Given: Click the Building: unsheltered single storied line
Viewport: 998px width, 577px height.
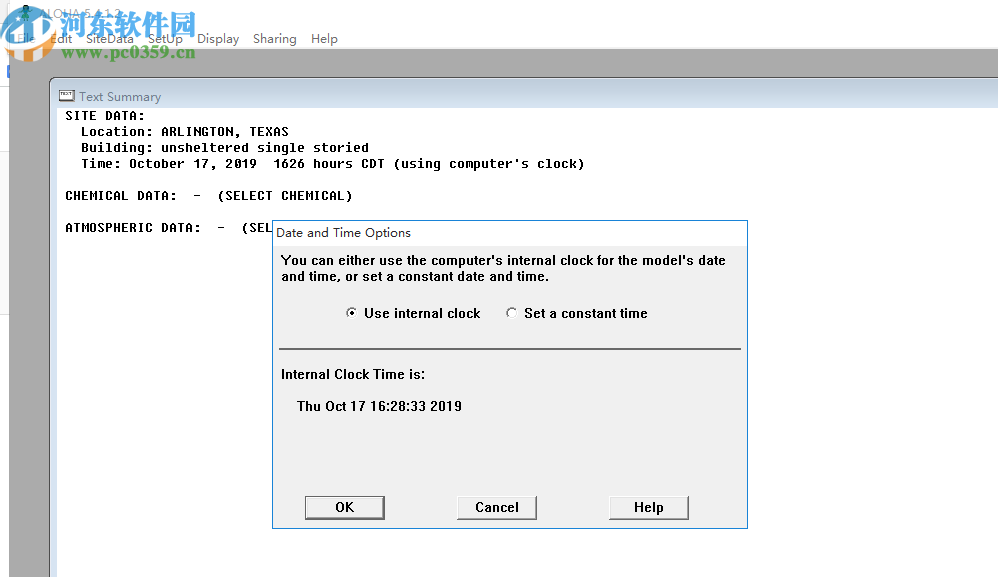Looking at the screenshot, I should click(225, 148).
